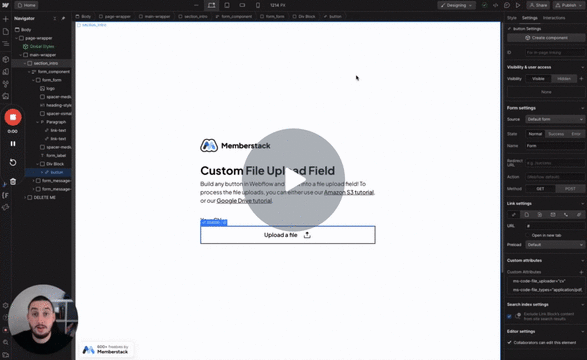Select the mobile portrait breakpoint icon
The width and height of the screenshot is (587, 360).
258,5
